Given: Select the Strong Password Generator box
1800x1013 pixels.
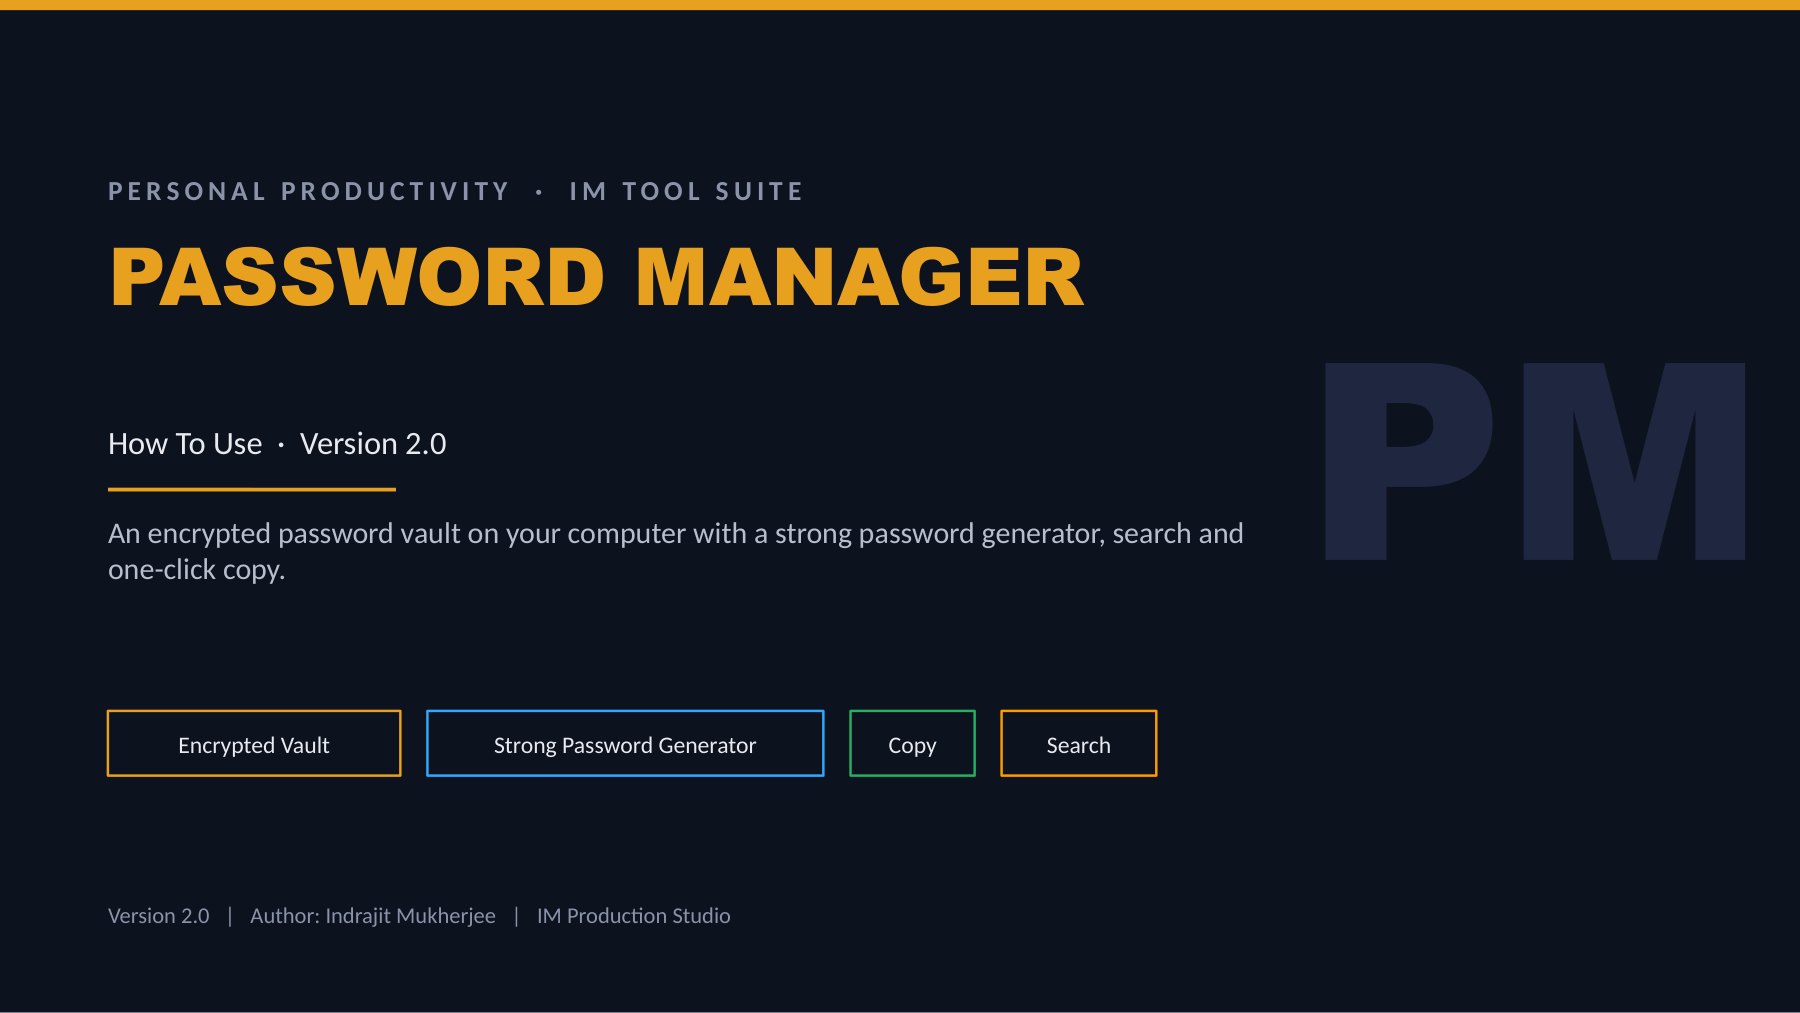Looking at the screenshot, I should click(x=625, y=743).
